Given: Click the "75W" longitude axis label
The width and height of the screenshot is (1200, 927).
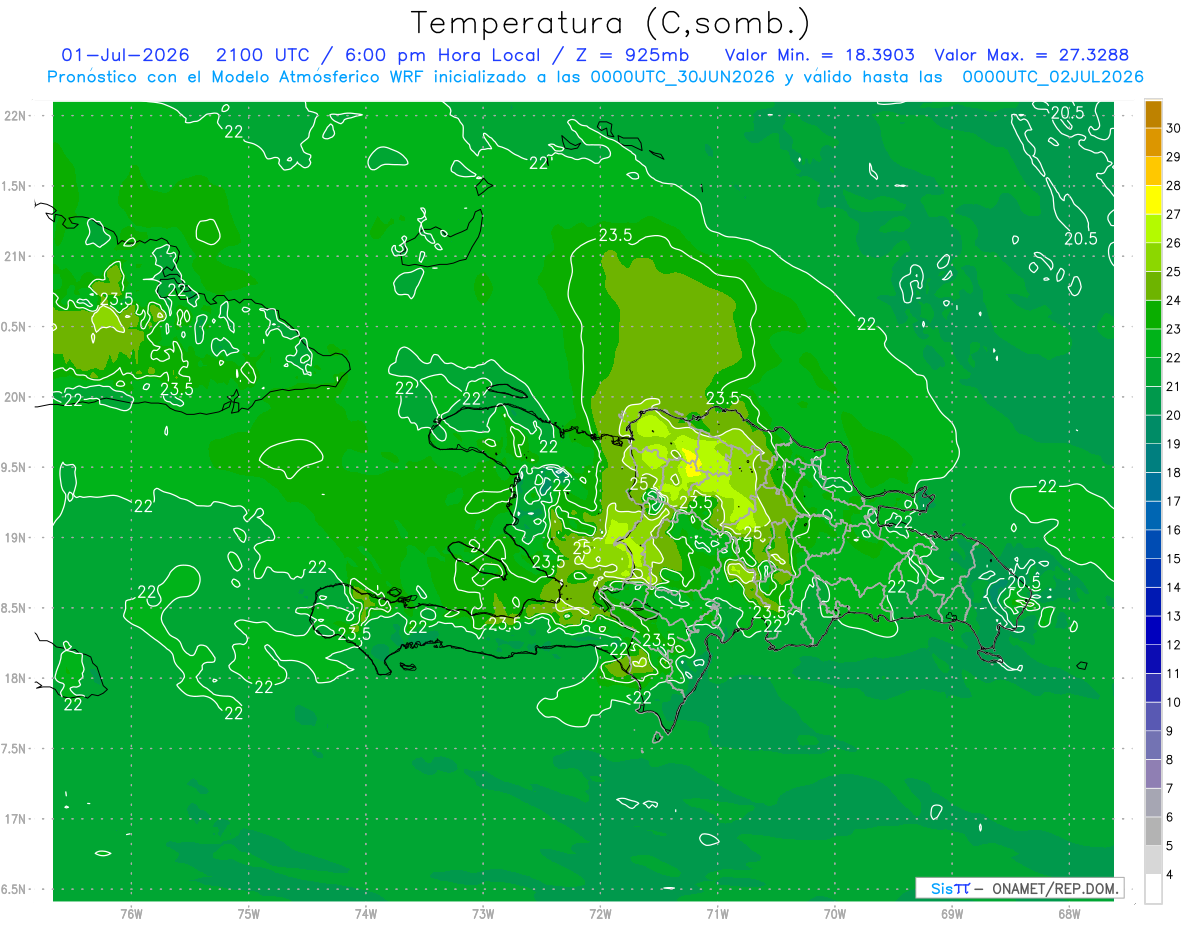Looking at the screenshot, I should click(x=249, y=914).
